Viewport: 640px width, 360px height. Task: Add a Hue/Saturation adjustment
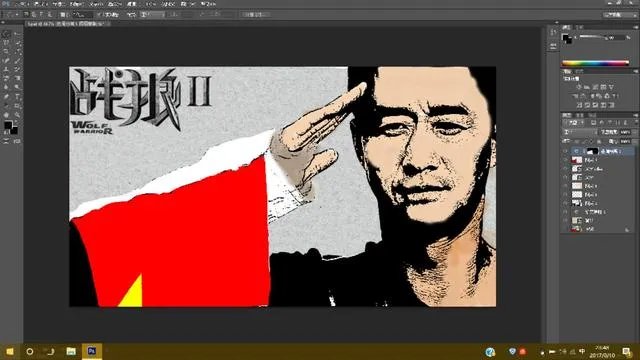click(x=575, y=96)
